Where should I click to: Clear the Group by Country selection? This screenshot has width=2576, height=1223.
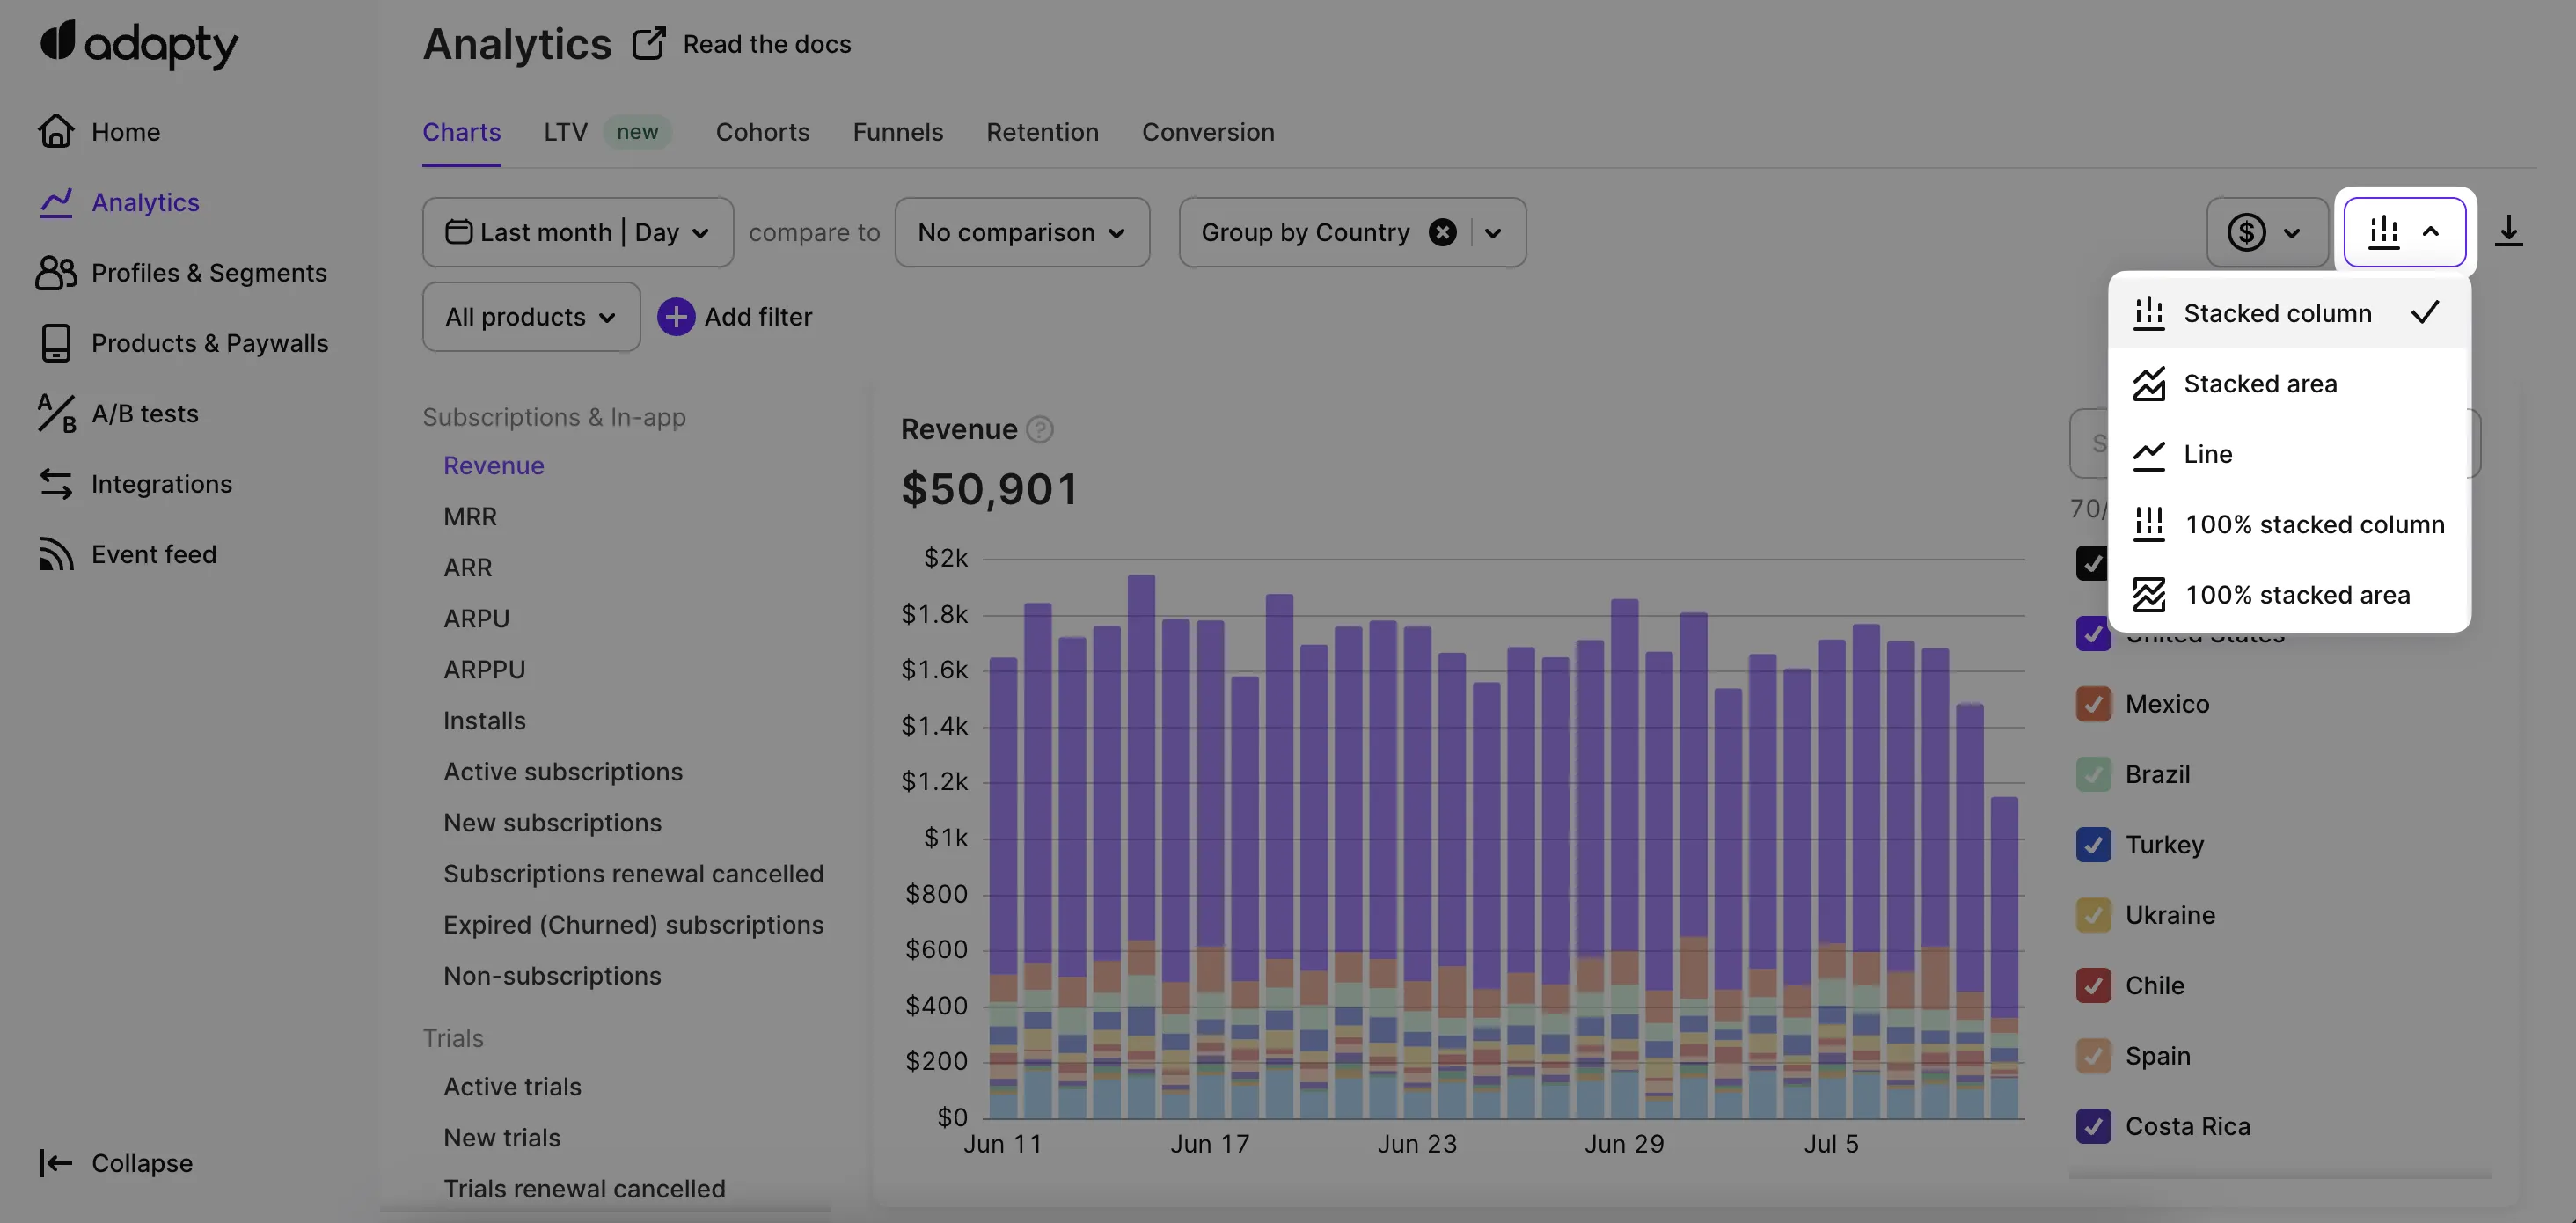tap(1442, 232)
